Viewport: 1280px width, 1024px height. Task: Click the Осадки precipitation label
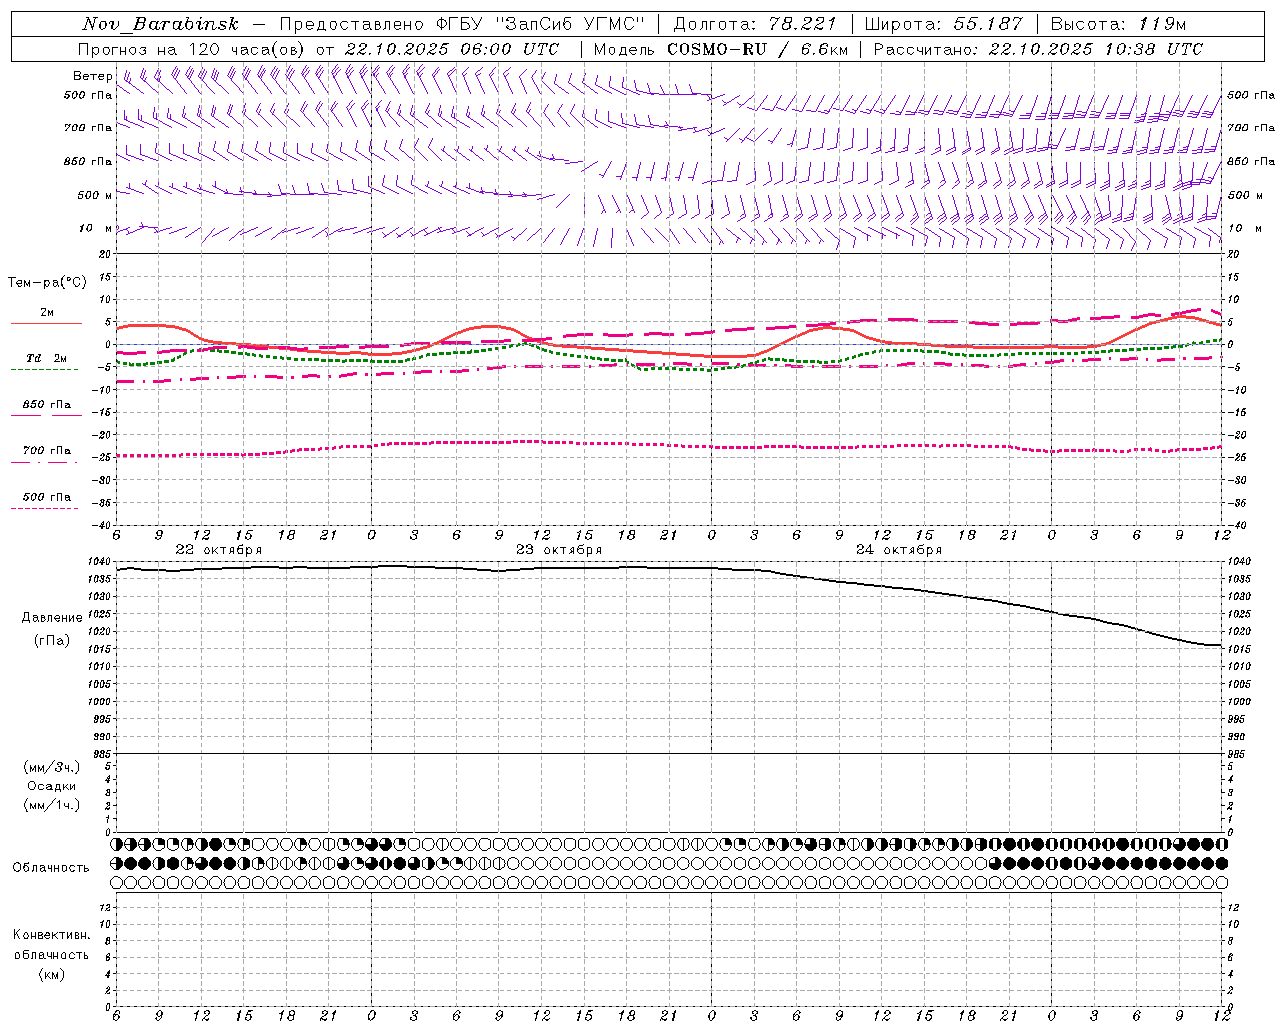point(52,786)
